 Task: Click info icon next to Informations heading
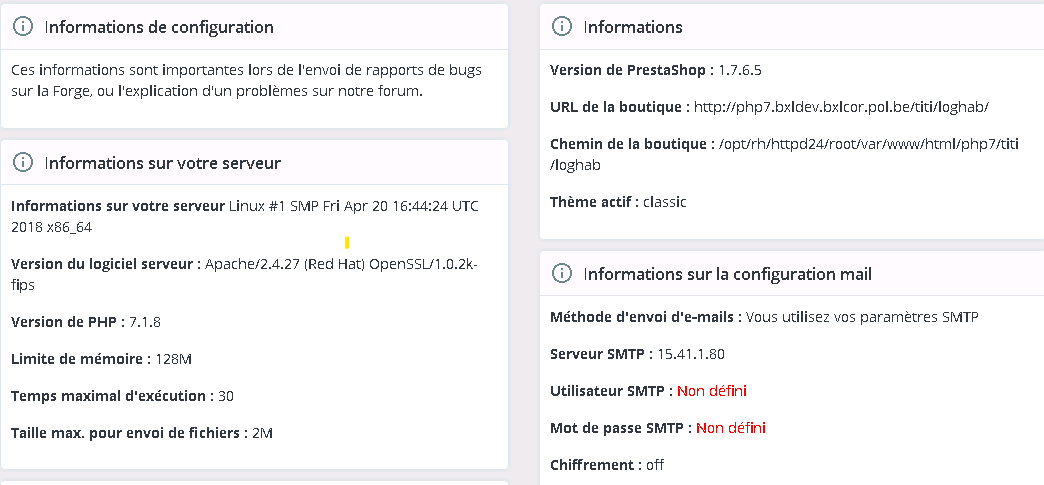(562, 27)
